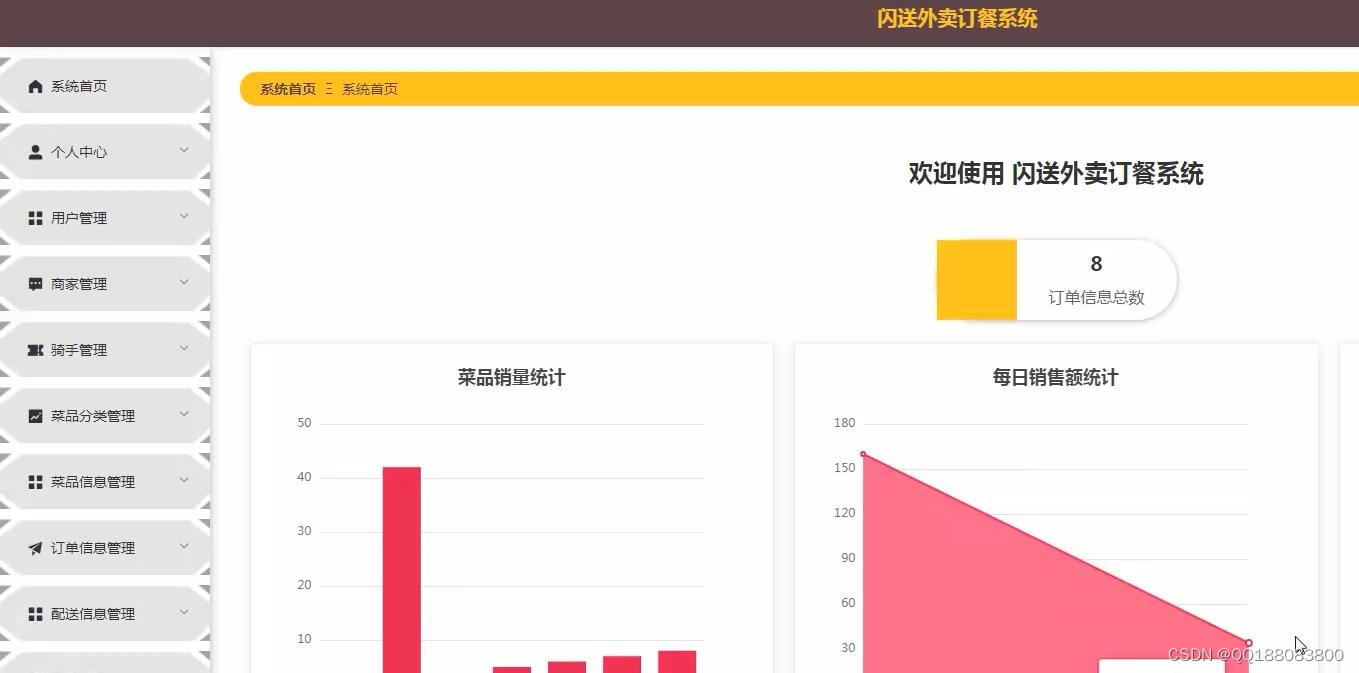Click the ticket icon beside 骑手管理
Viewport: 1359px width, 673px height.
[36, 350]
